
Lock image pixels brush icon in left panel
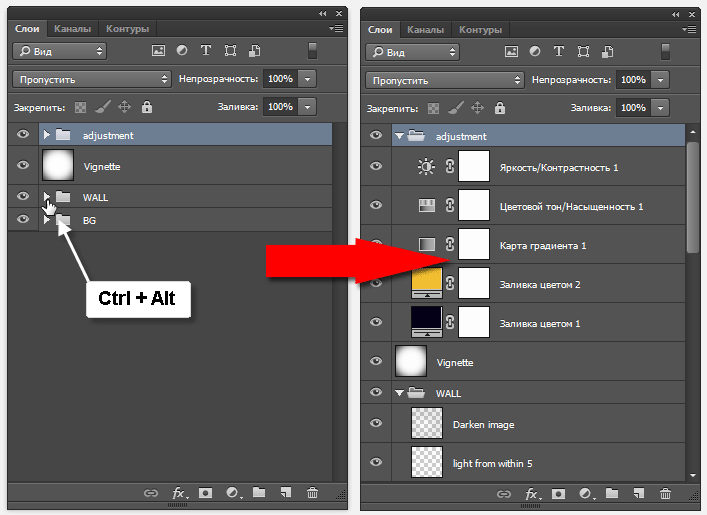click(x=103, y=107)
